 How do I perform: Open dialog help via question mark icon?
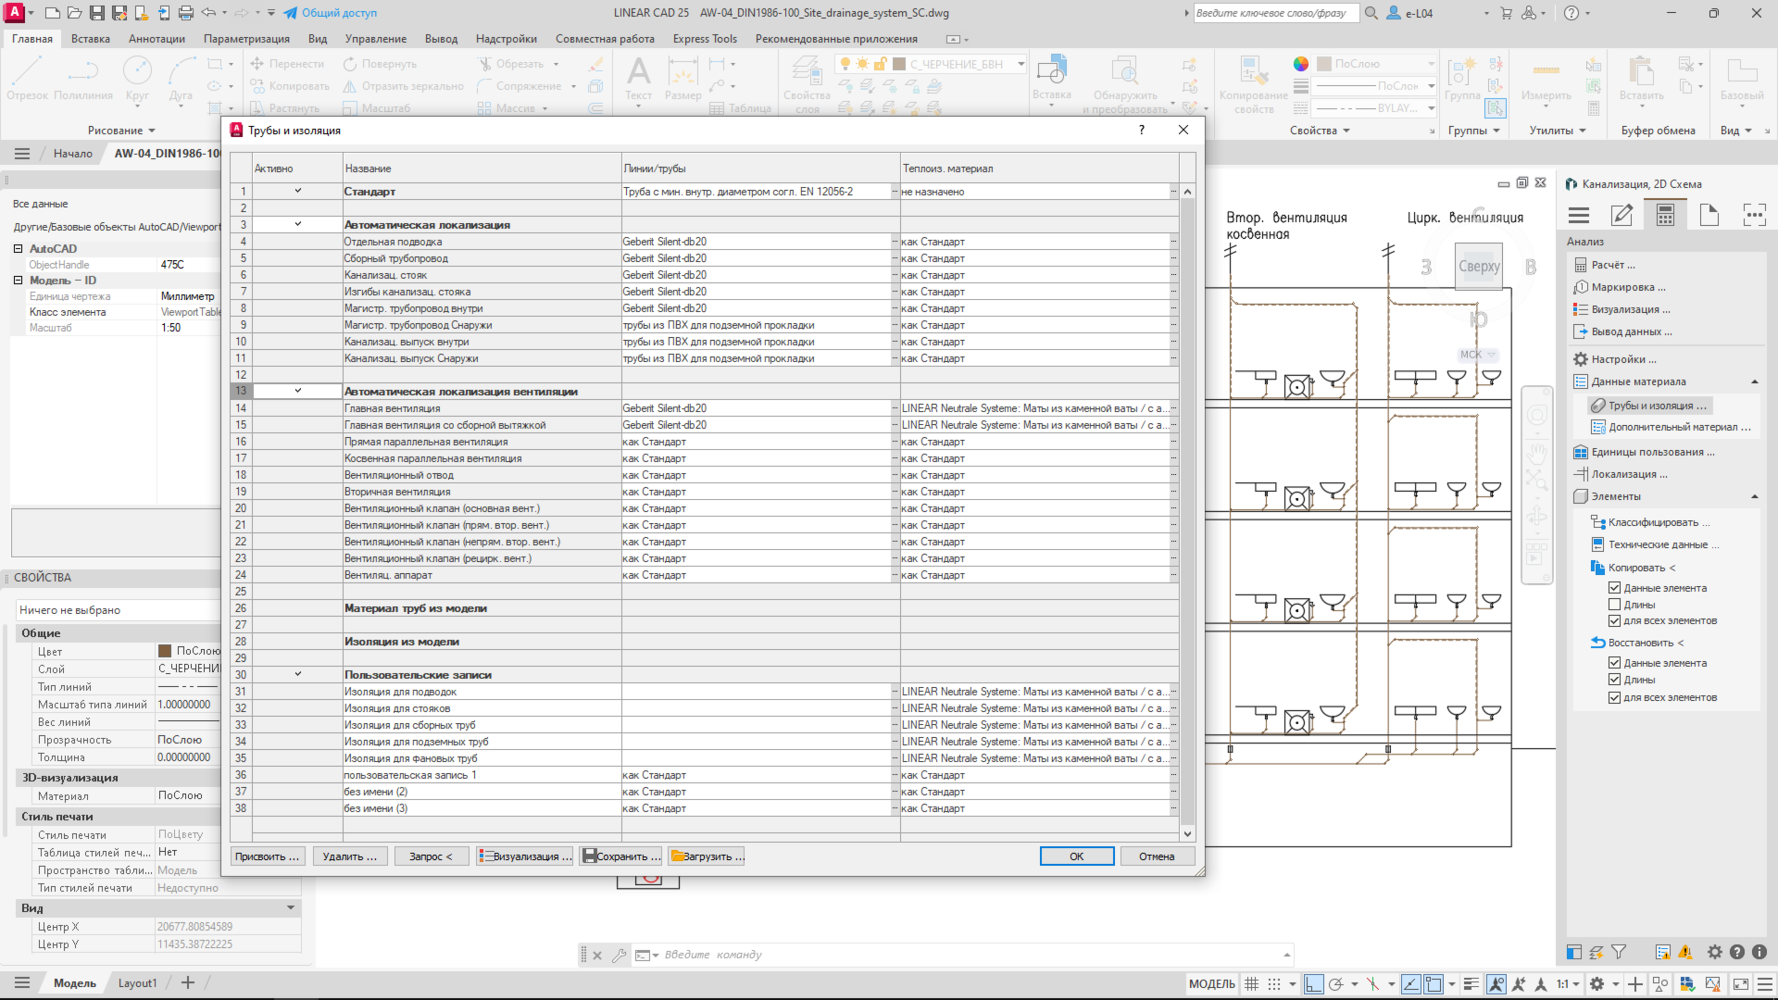coord(1141,130)
